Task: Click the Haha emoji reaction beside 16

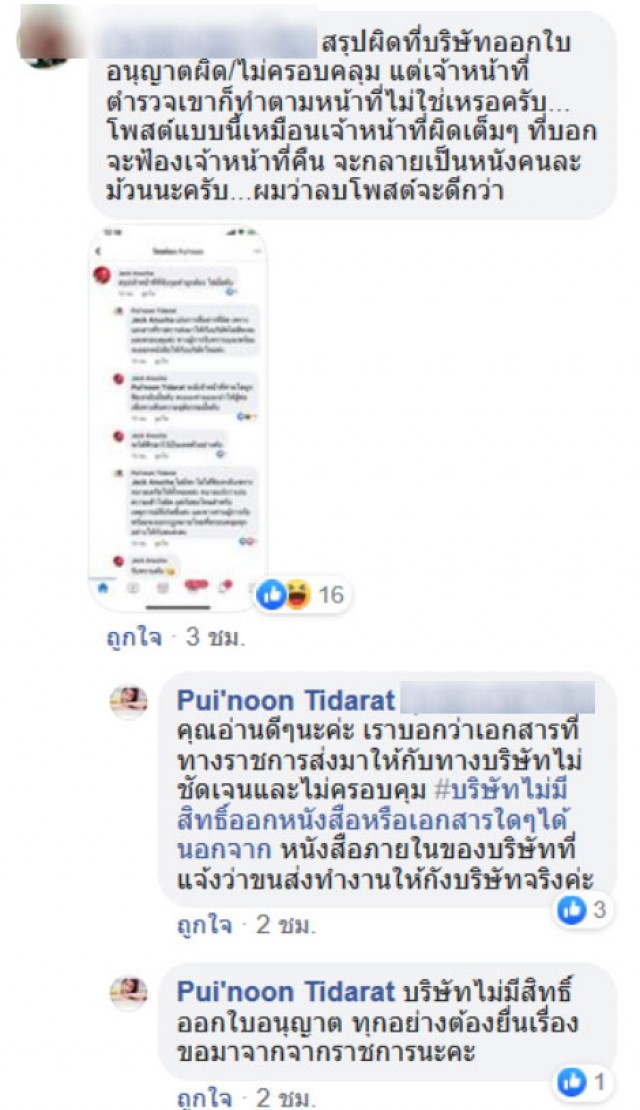Action: click(297, 595)
